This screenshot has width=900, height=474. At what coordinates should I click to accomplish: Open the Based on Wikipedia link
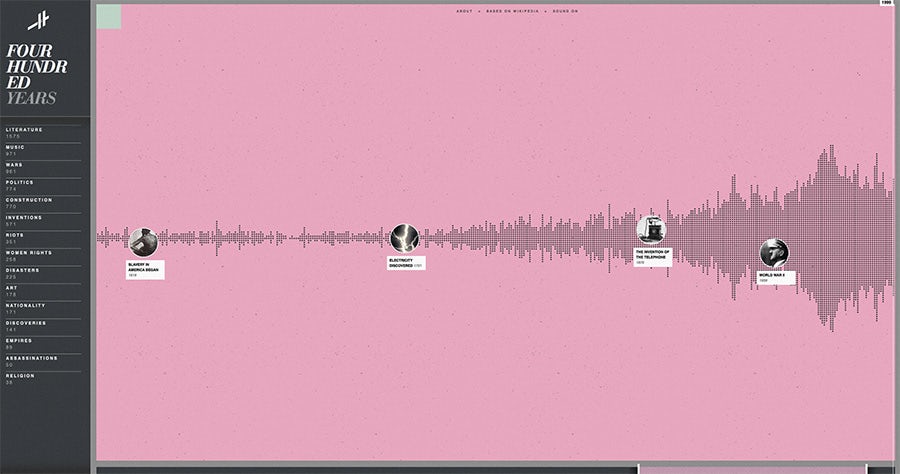(x=510, y=11)
